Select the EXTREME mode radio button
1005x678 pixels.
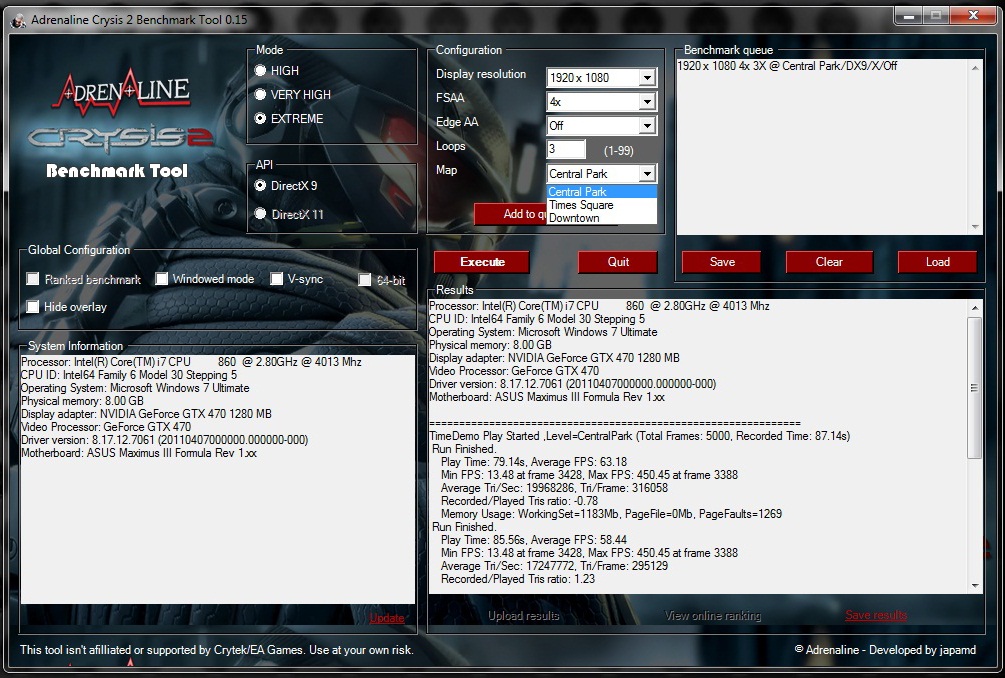pyautogui.click(x=260, y=119)
